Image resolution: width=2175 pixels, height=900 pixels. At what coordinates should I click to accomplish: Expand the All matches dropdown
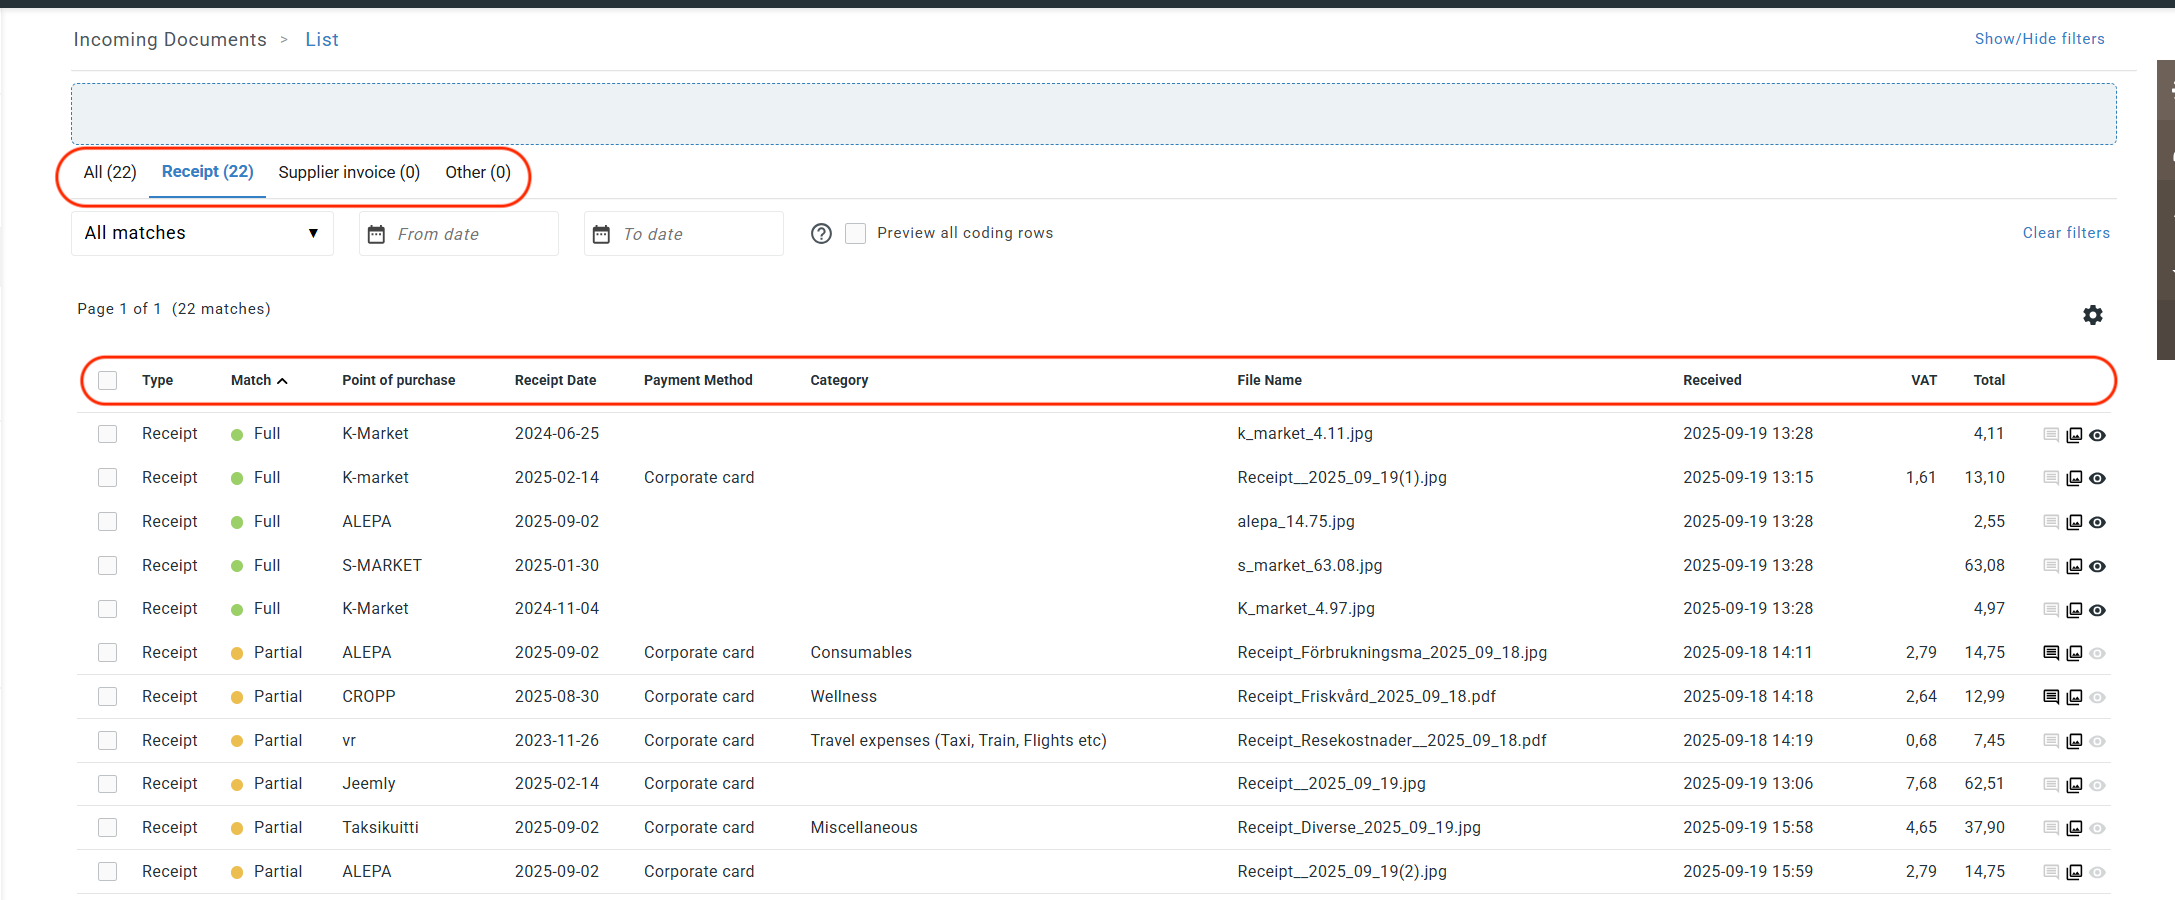tap(202, 234)
